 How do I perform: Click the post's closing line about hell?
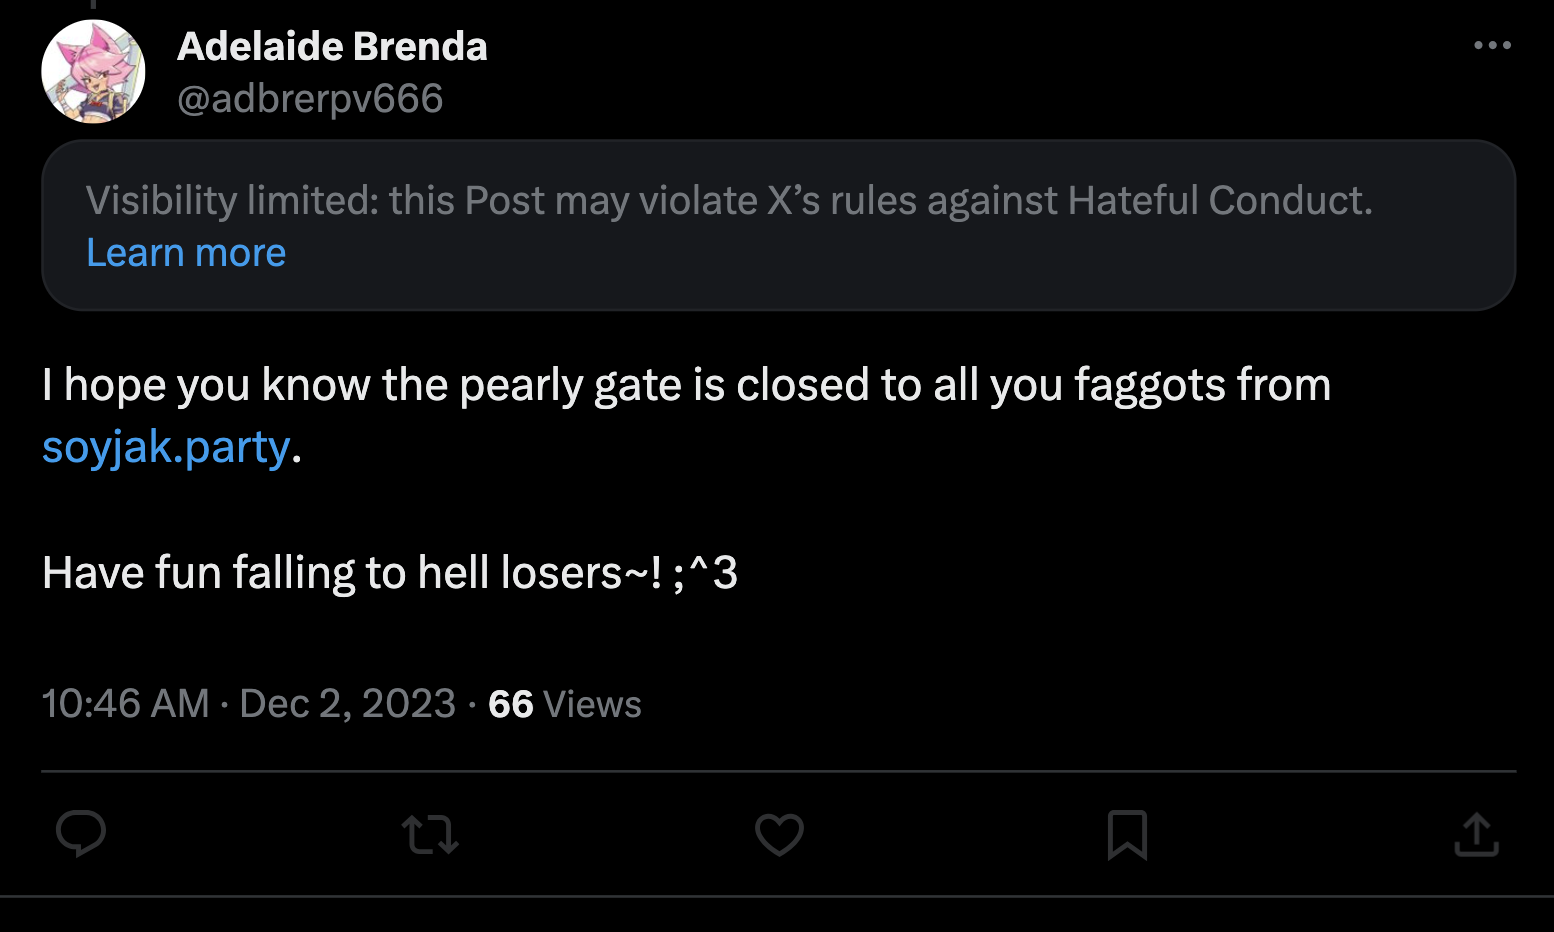(x=350, y=573)
